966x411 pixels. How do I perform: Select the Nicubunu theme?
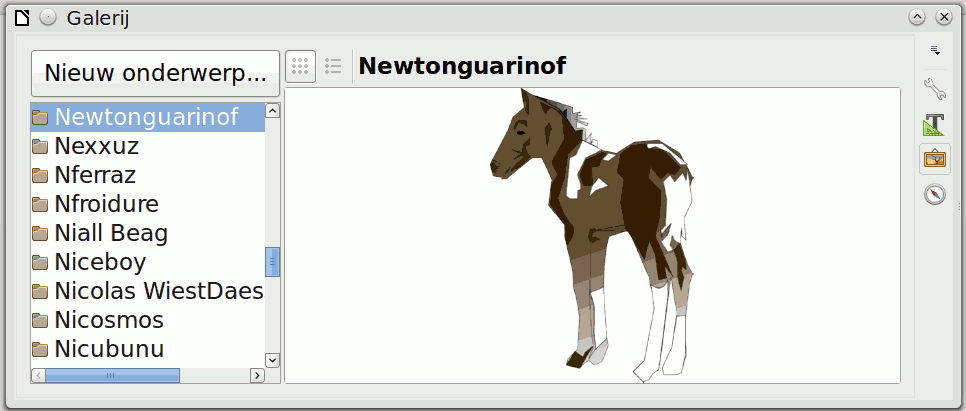[148, 349]
